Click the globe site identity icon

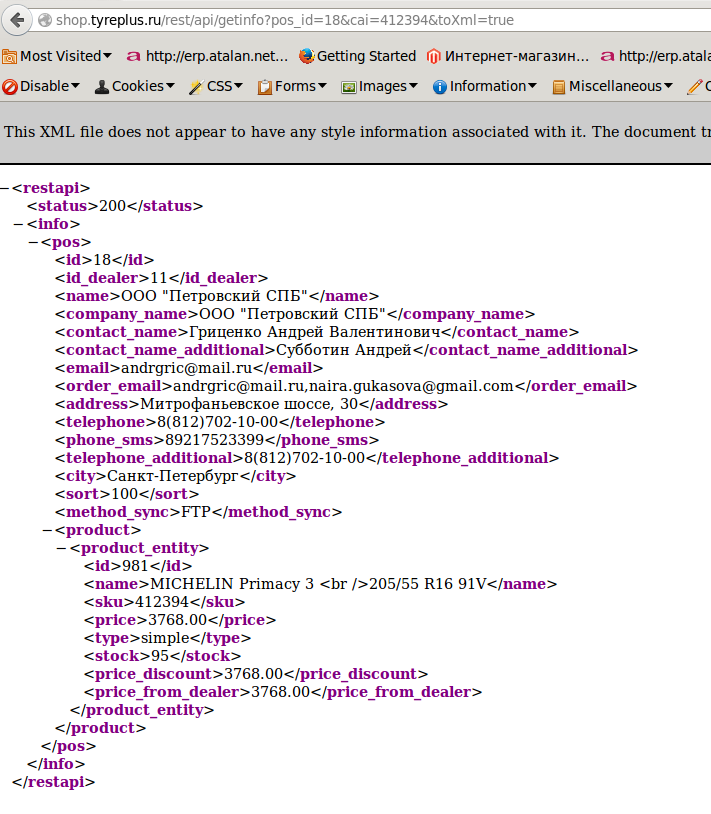[x=45, y=20]
